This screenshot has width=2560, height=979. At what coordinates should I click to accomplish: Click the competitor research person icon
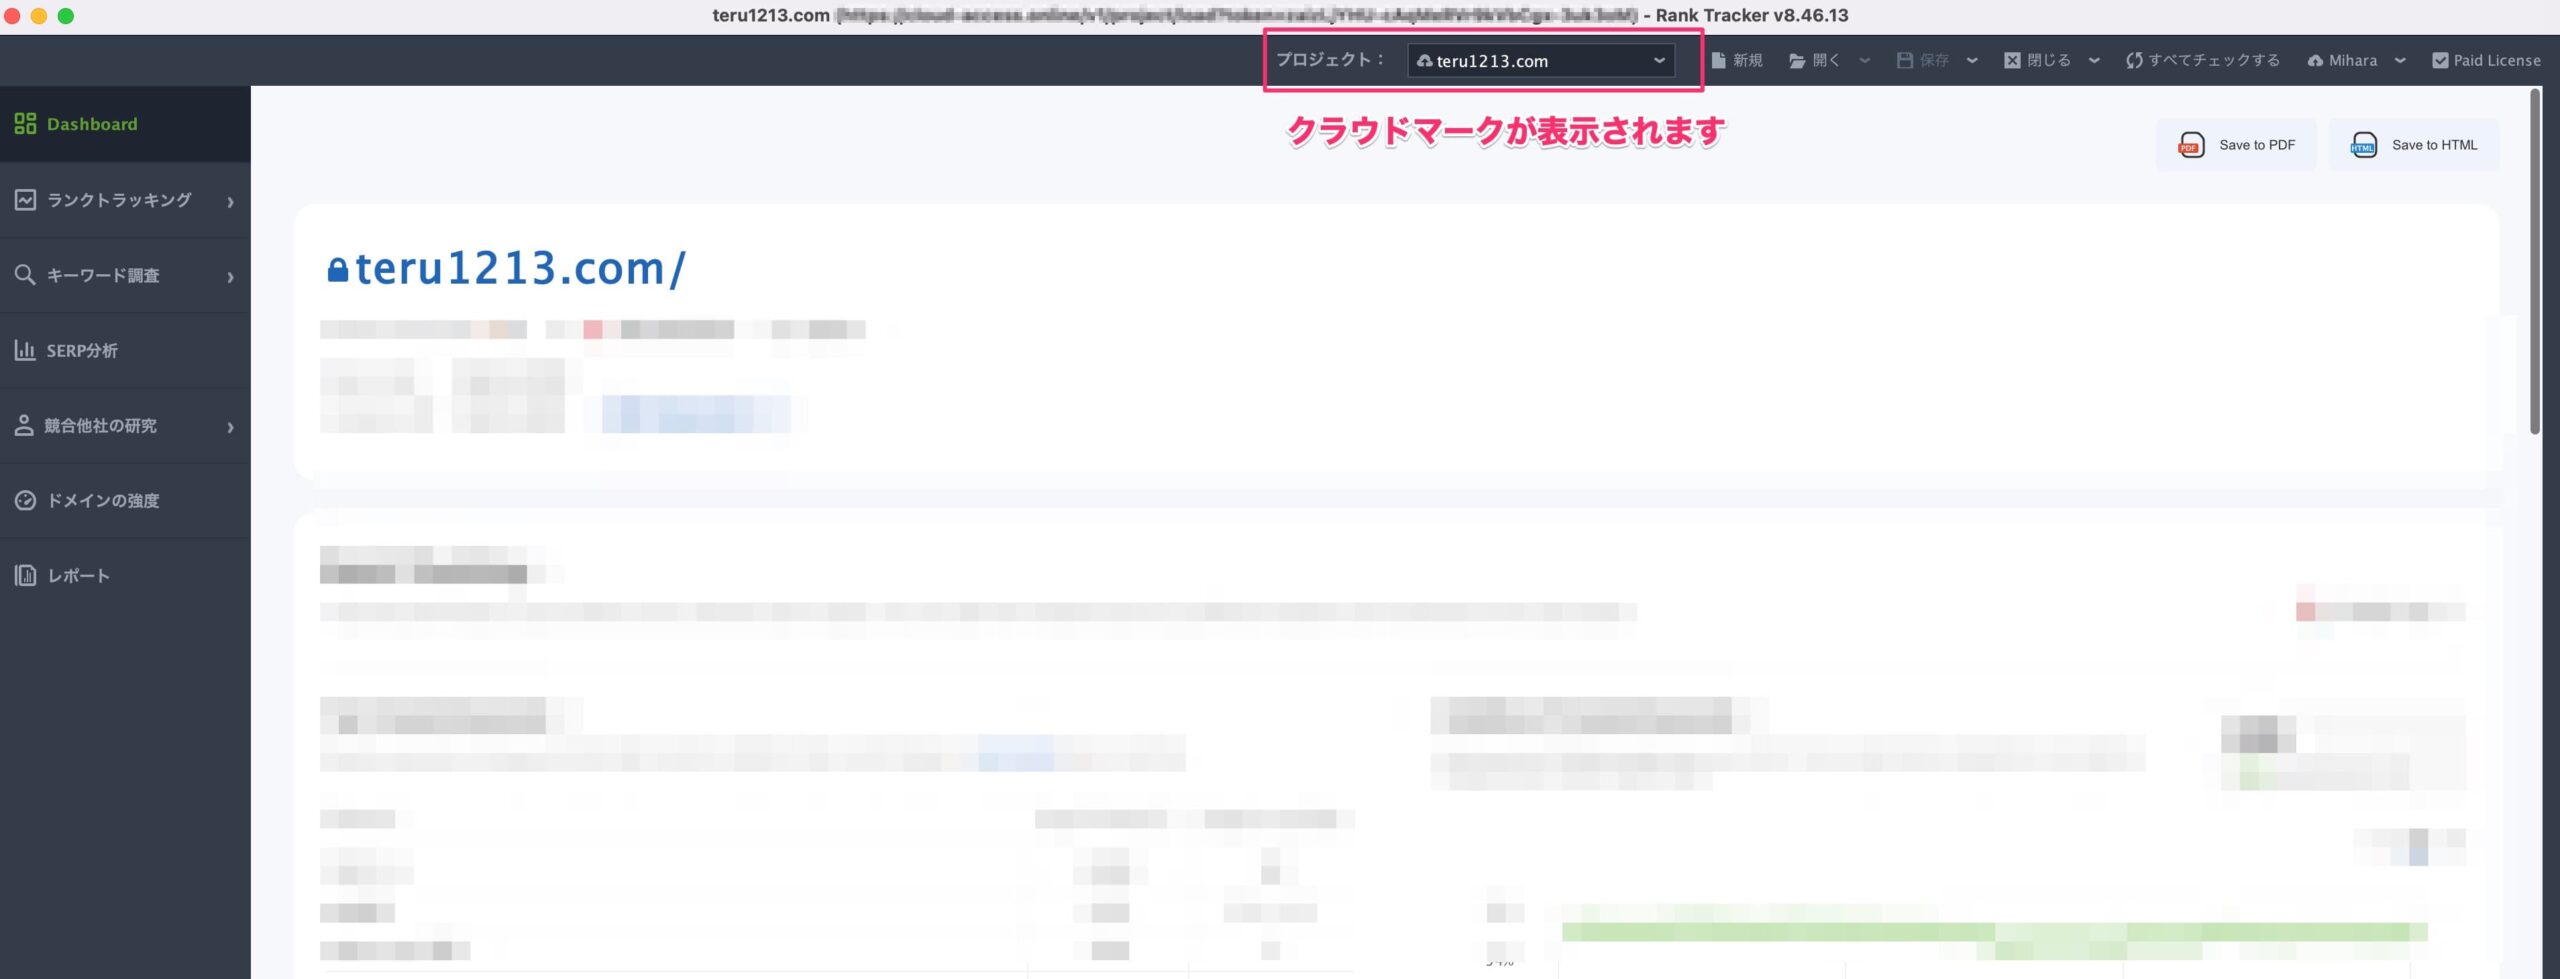[24, 425]
